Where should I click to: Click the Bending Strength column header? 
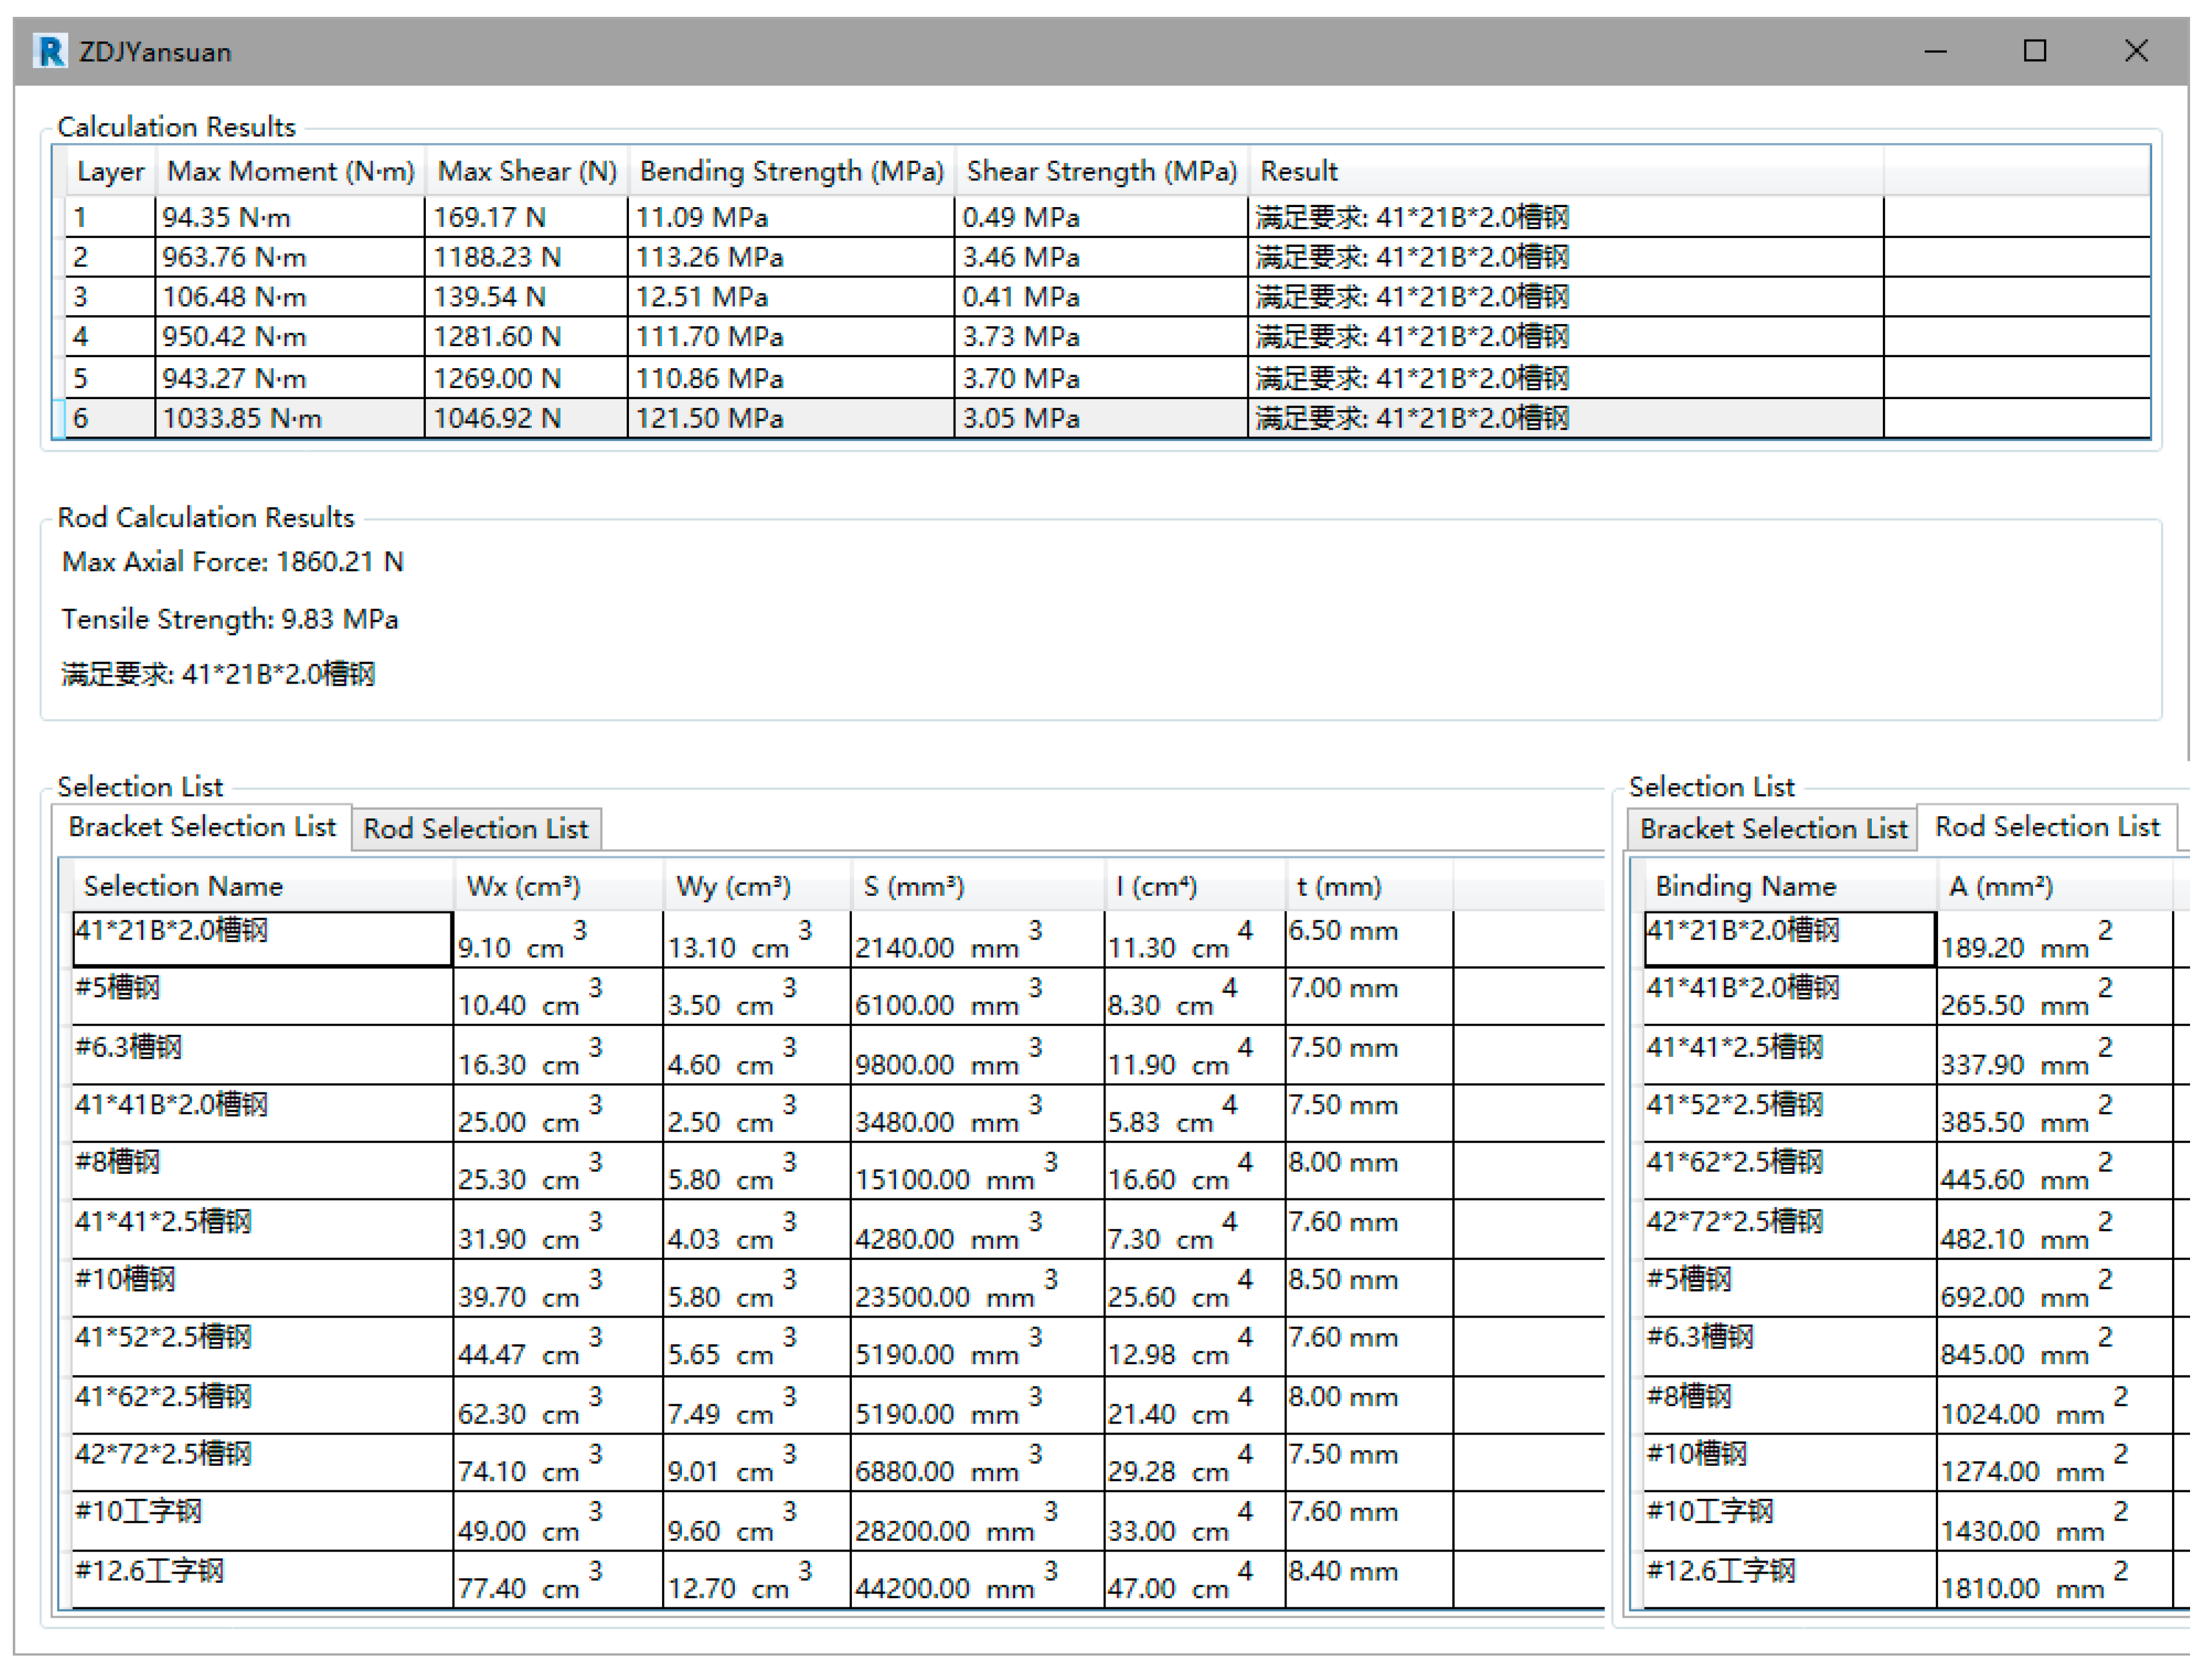pyautogui.click(x=791, y=171)
